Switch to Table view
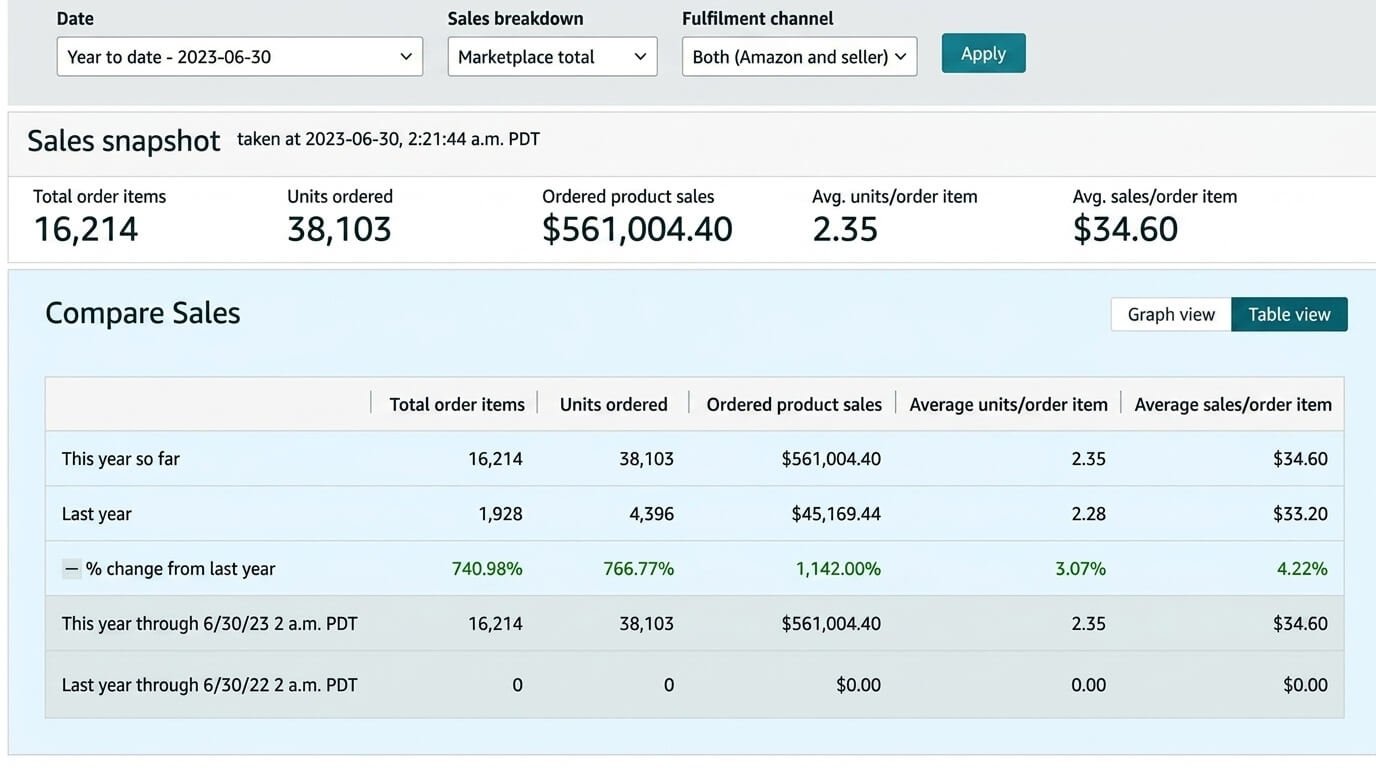 pyautogui.click(x=1289, y=314)
